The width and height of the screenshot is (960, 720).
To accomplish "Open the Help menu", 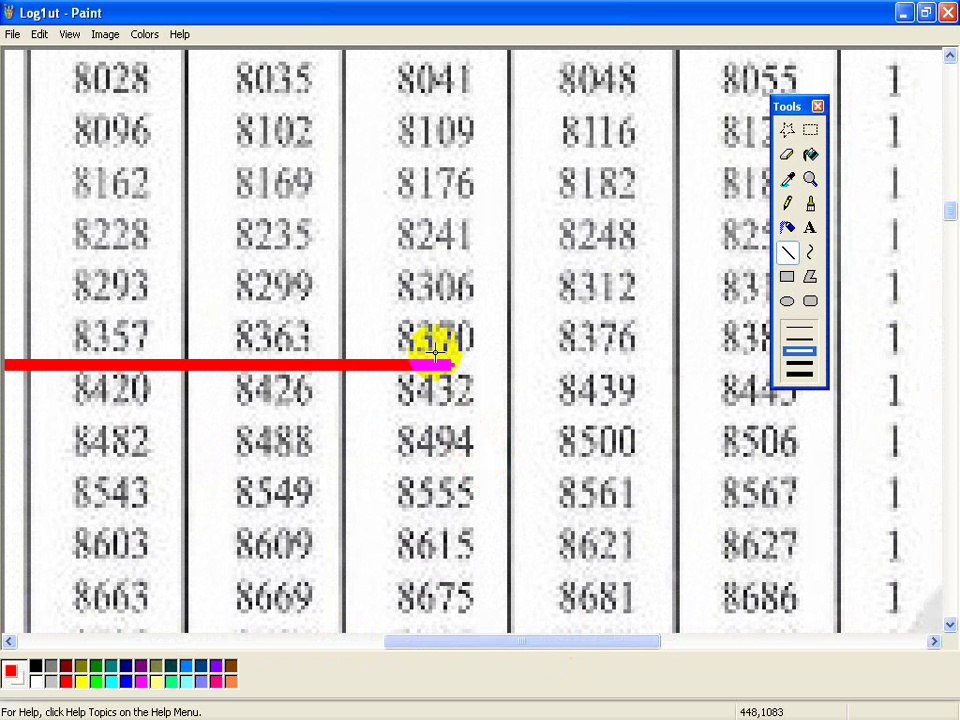I will pyautogui.click(x=179, y=34).
